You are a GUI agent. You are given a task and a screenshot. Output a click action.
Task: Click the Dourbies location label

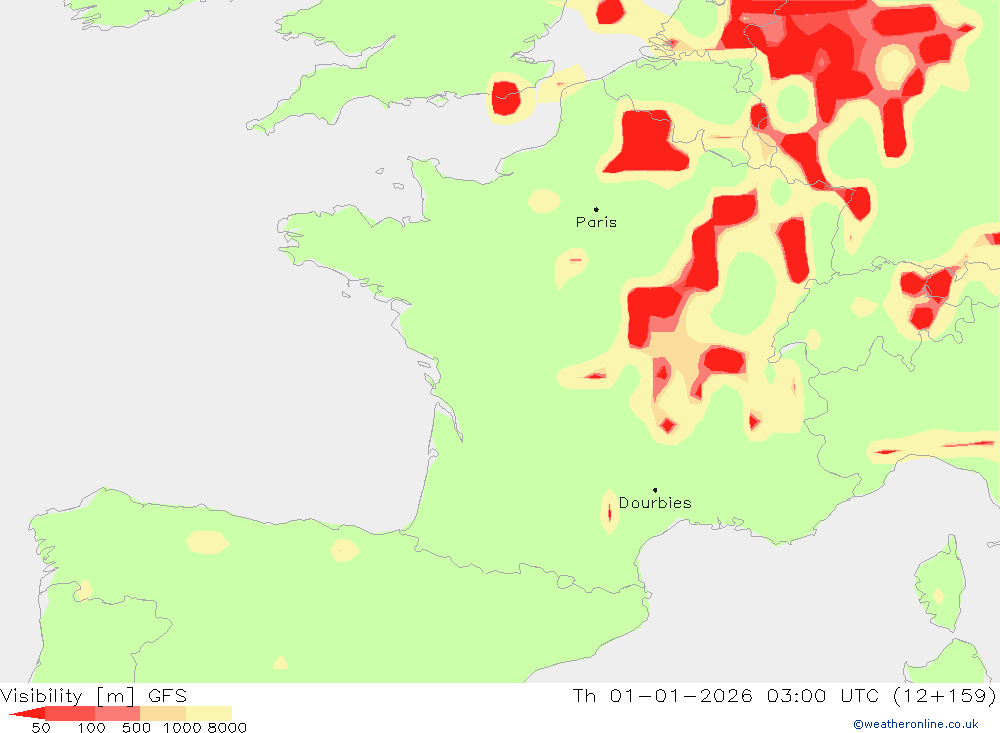655,503
